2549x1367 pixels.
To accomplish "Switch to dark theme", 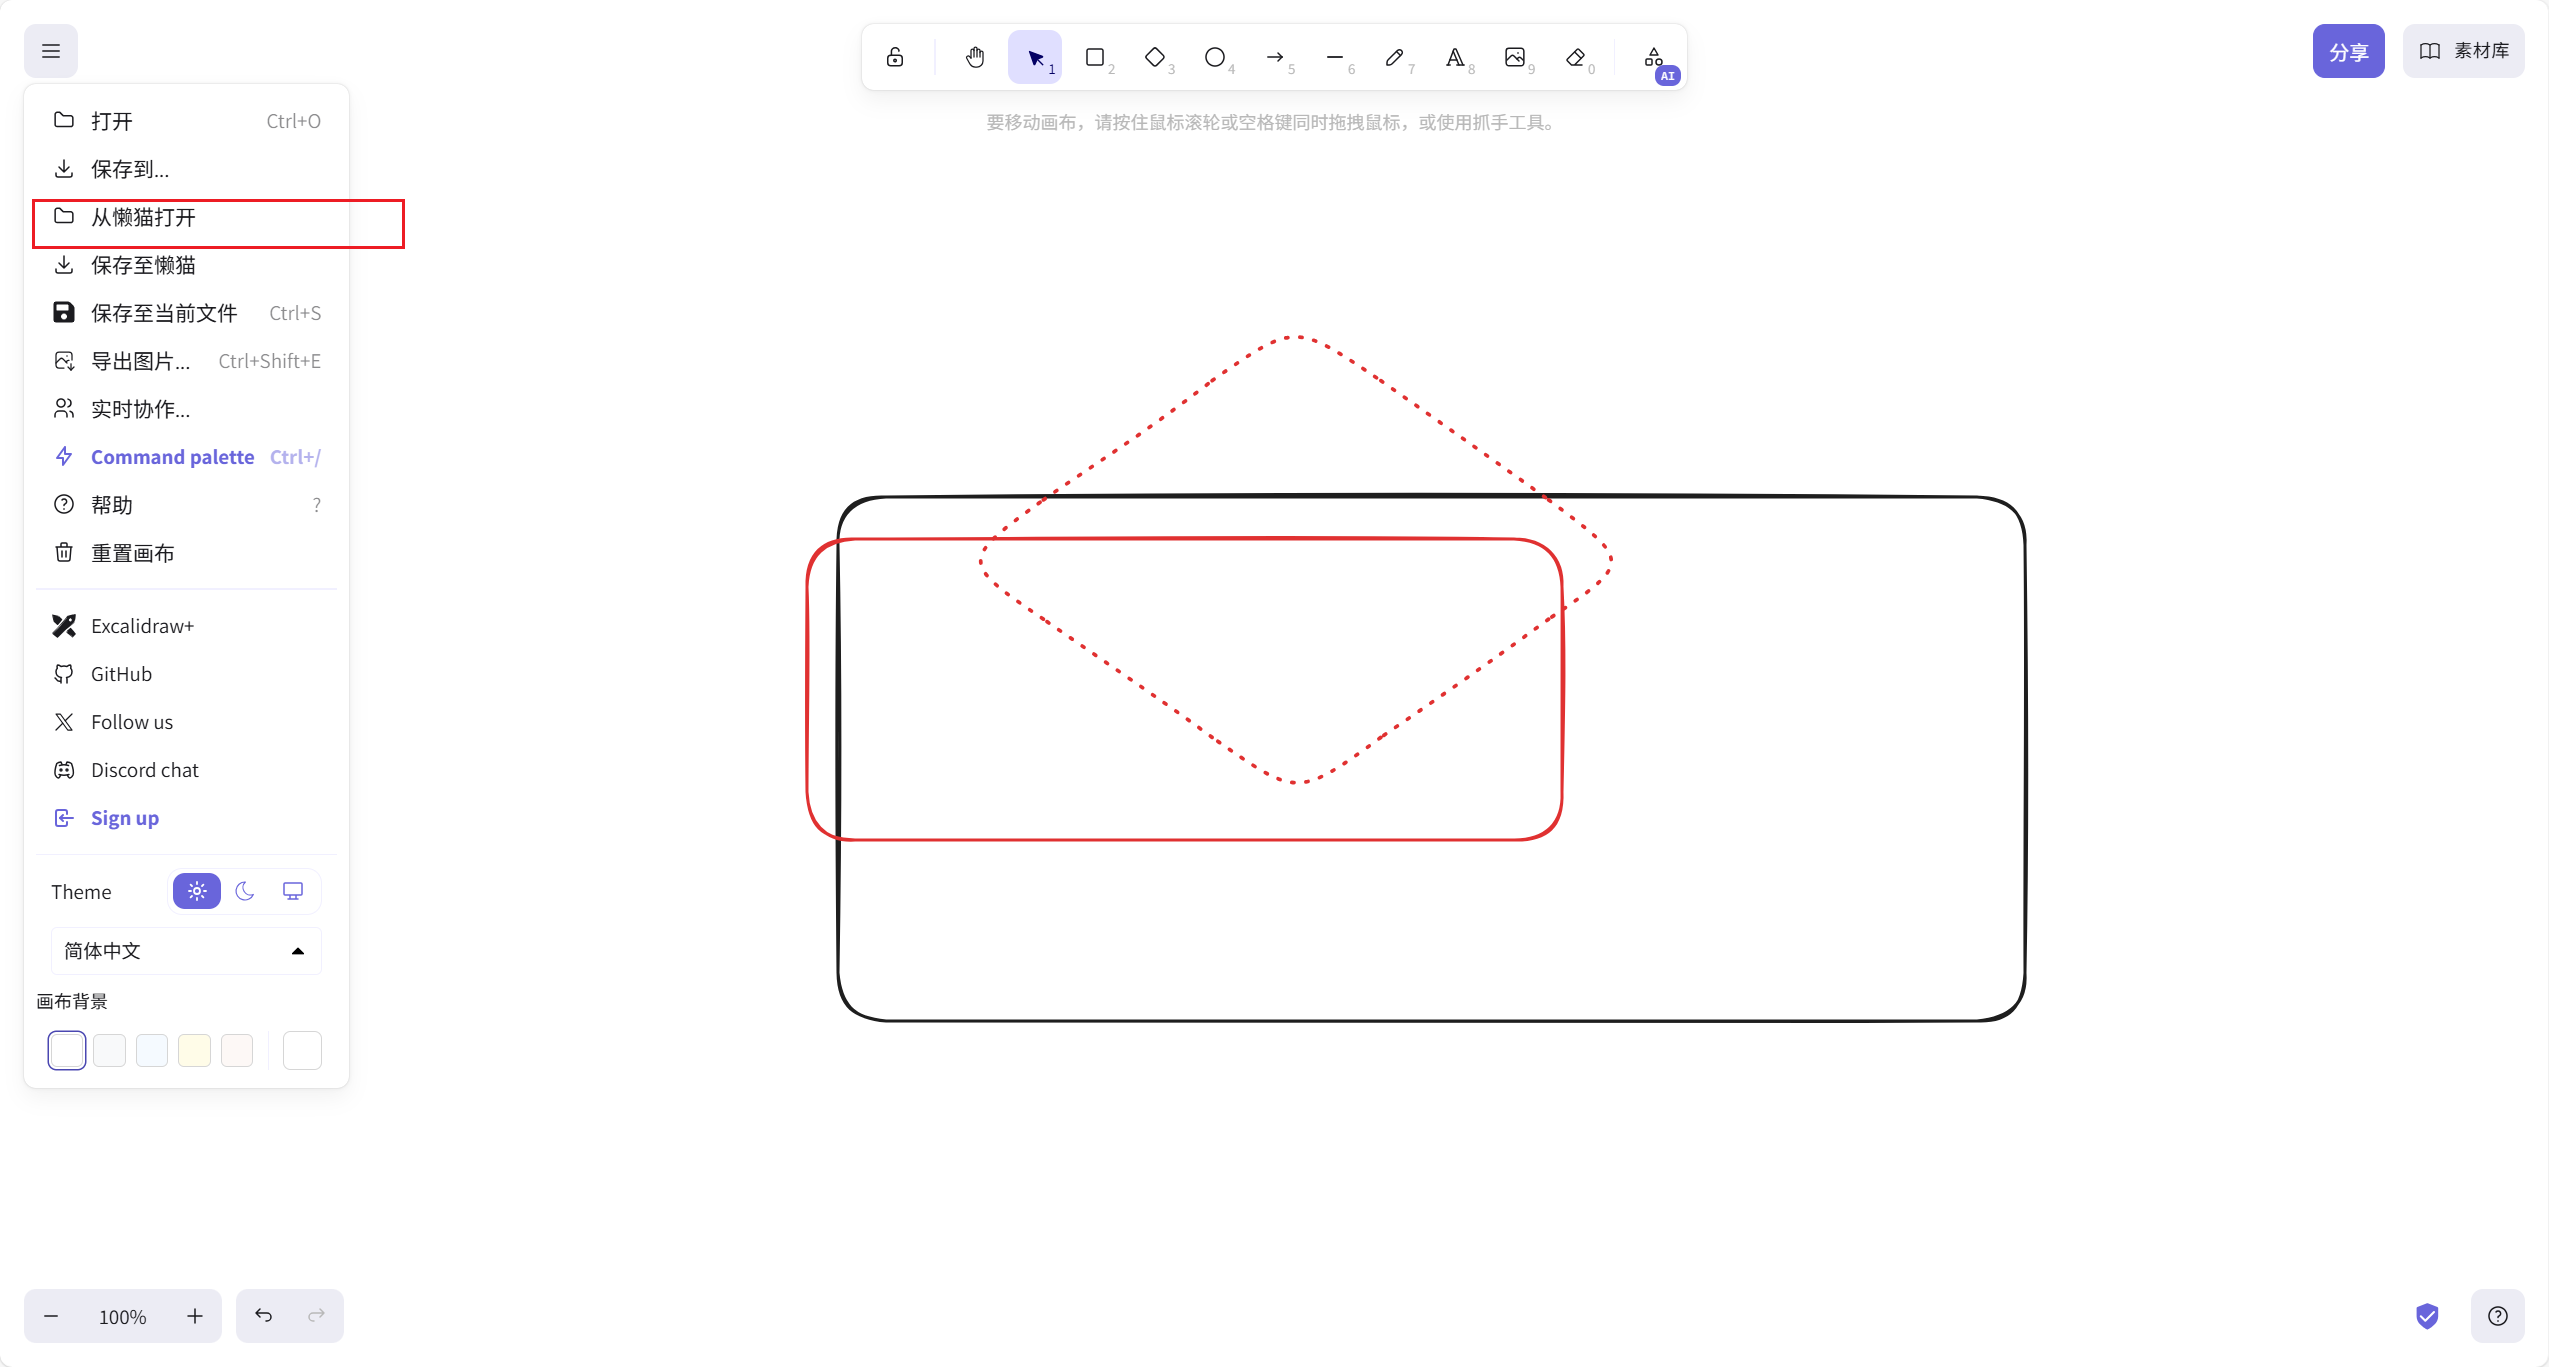I will 245,891.
